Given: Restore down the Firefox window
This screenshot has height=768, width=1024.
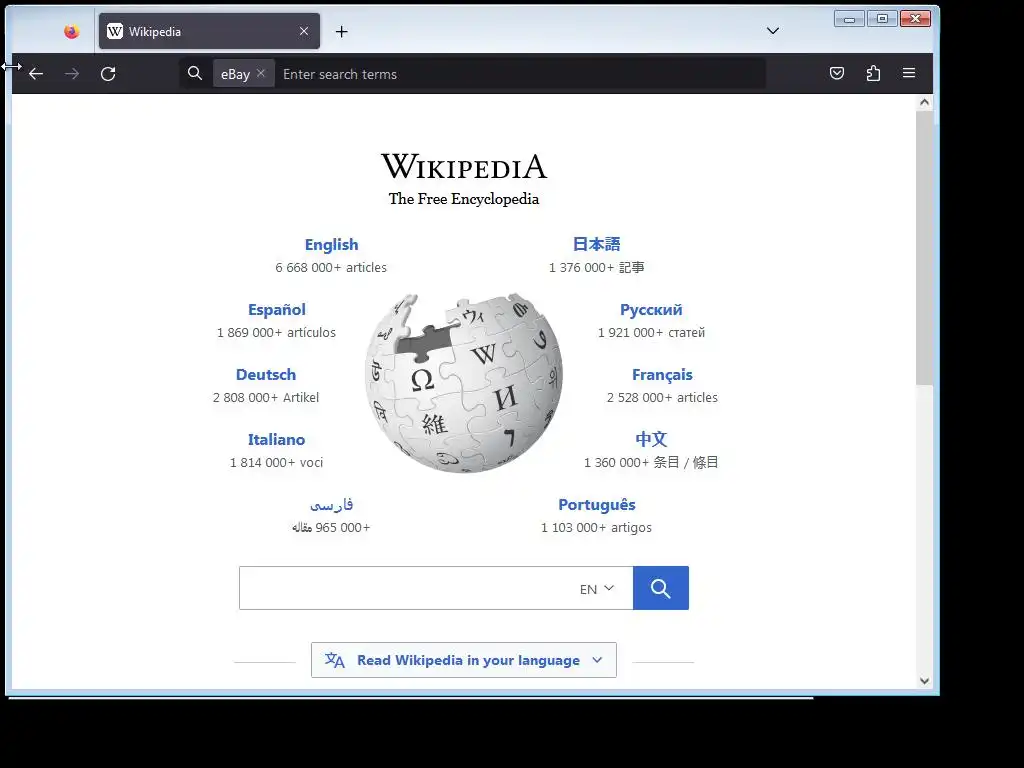Looking at the screenshot, I should point(882,18).
